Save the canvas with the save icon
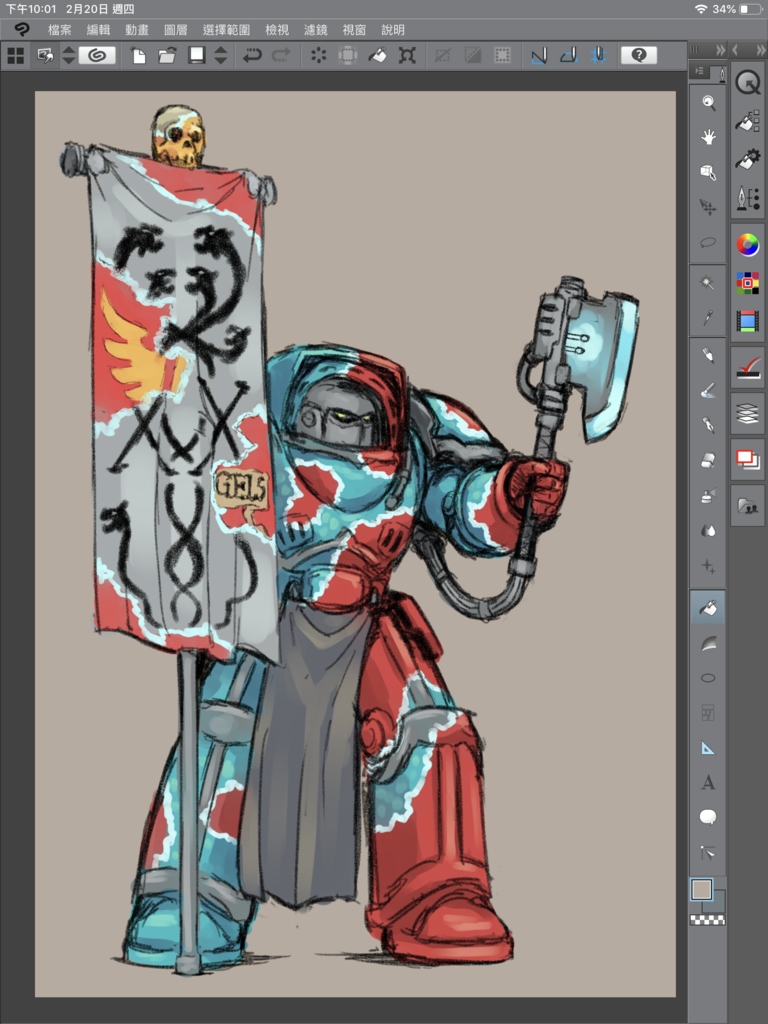 [x=197, y=56]
